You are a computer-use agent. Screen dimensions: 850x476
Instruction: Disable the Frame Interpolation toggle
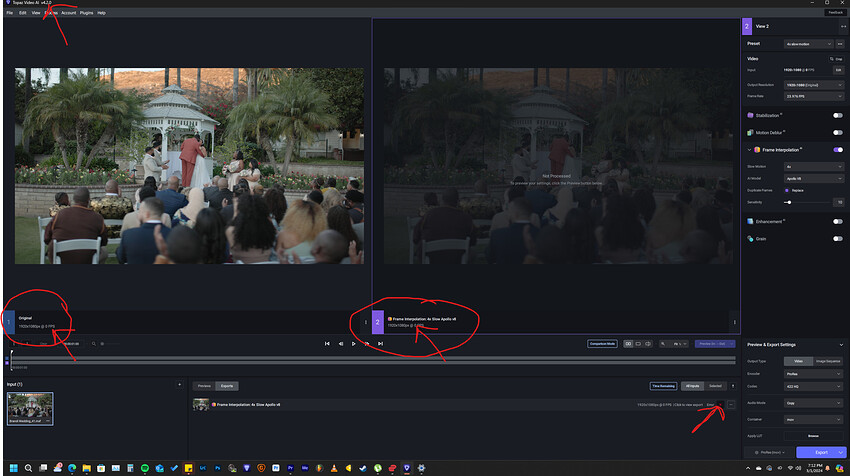point(837,149)
